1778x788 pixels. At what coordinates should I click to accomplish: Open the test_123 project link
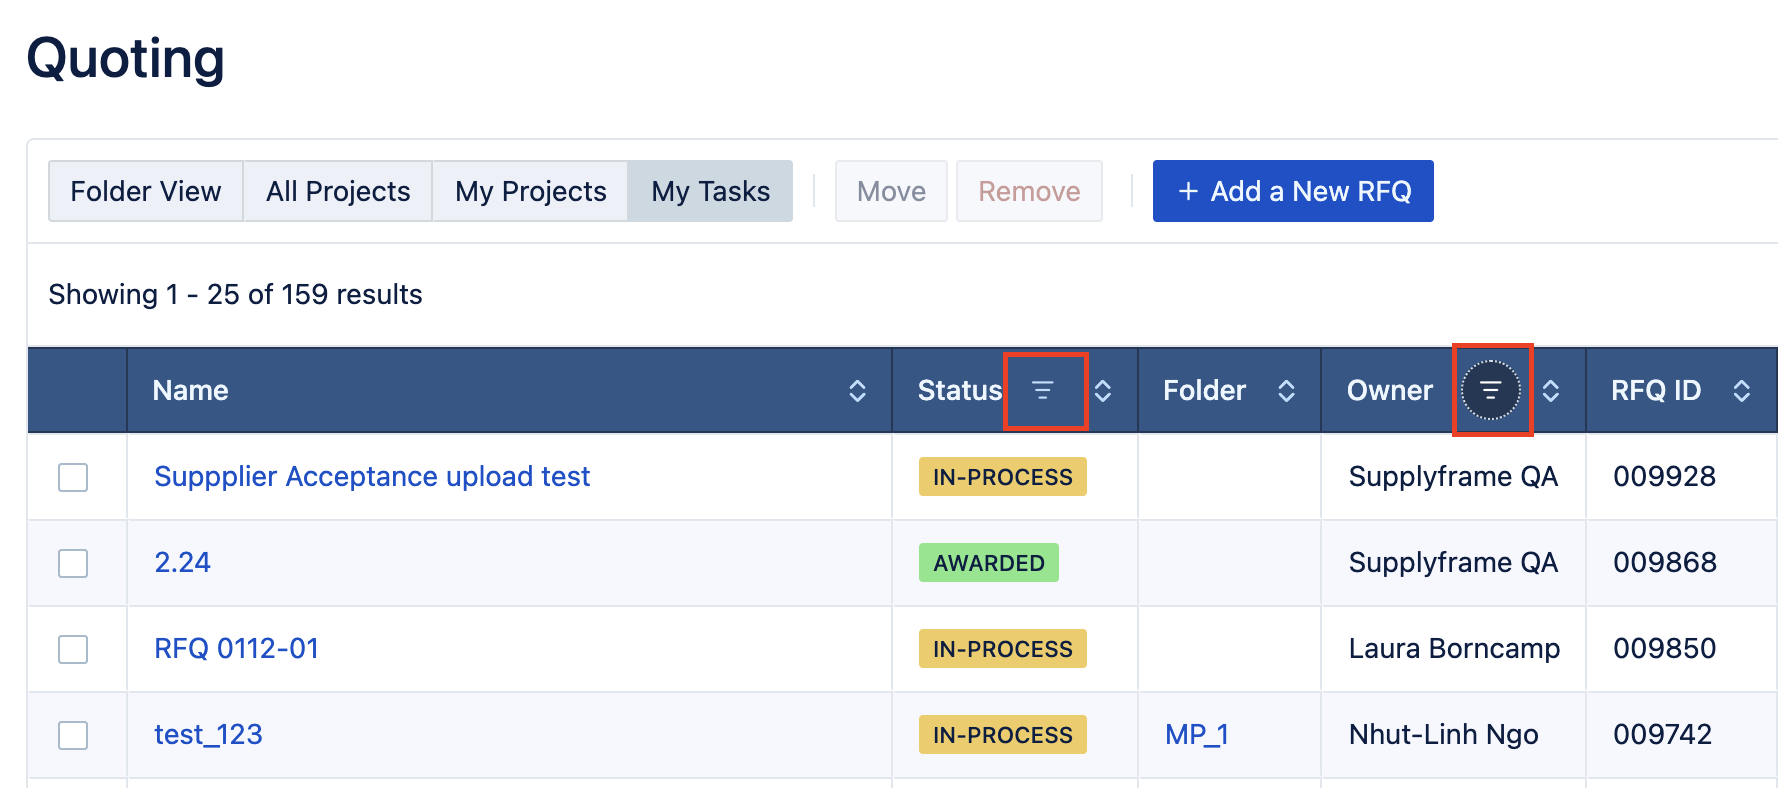click(x=208, y=735)
